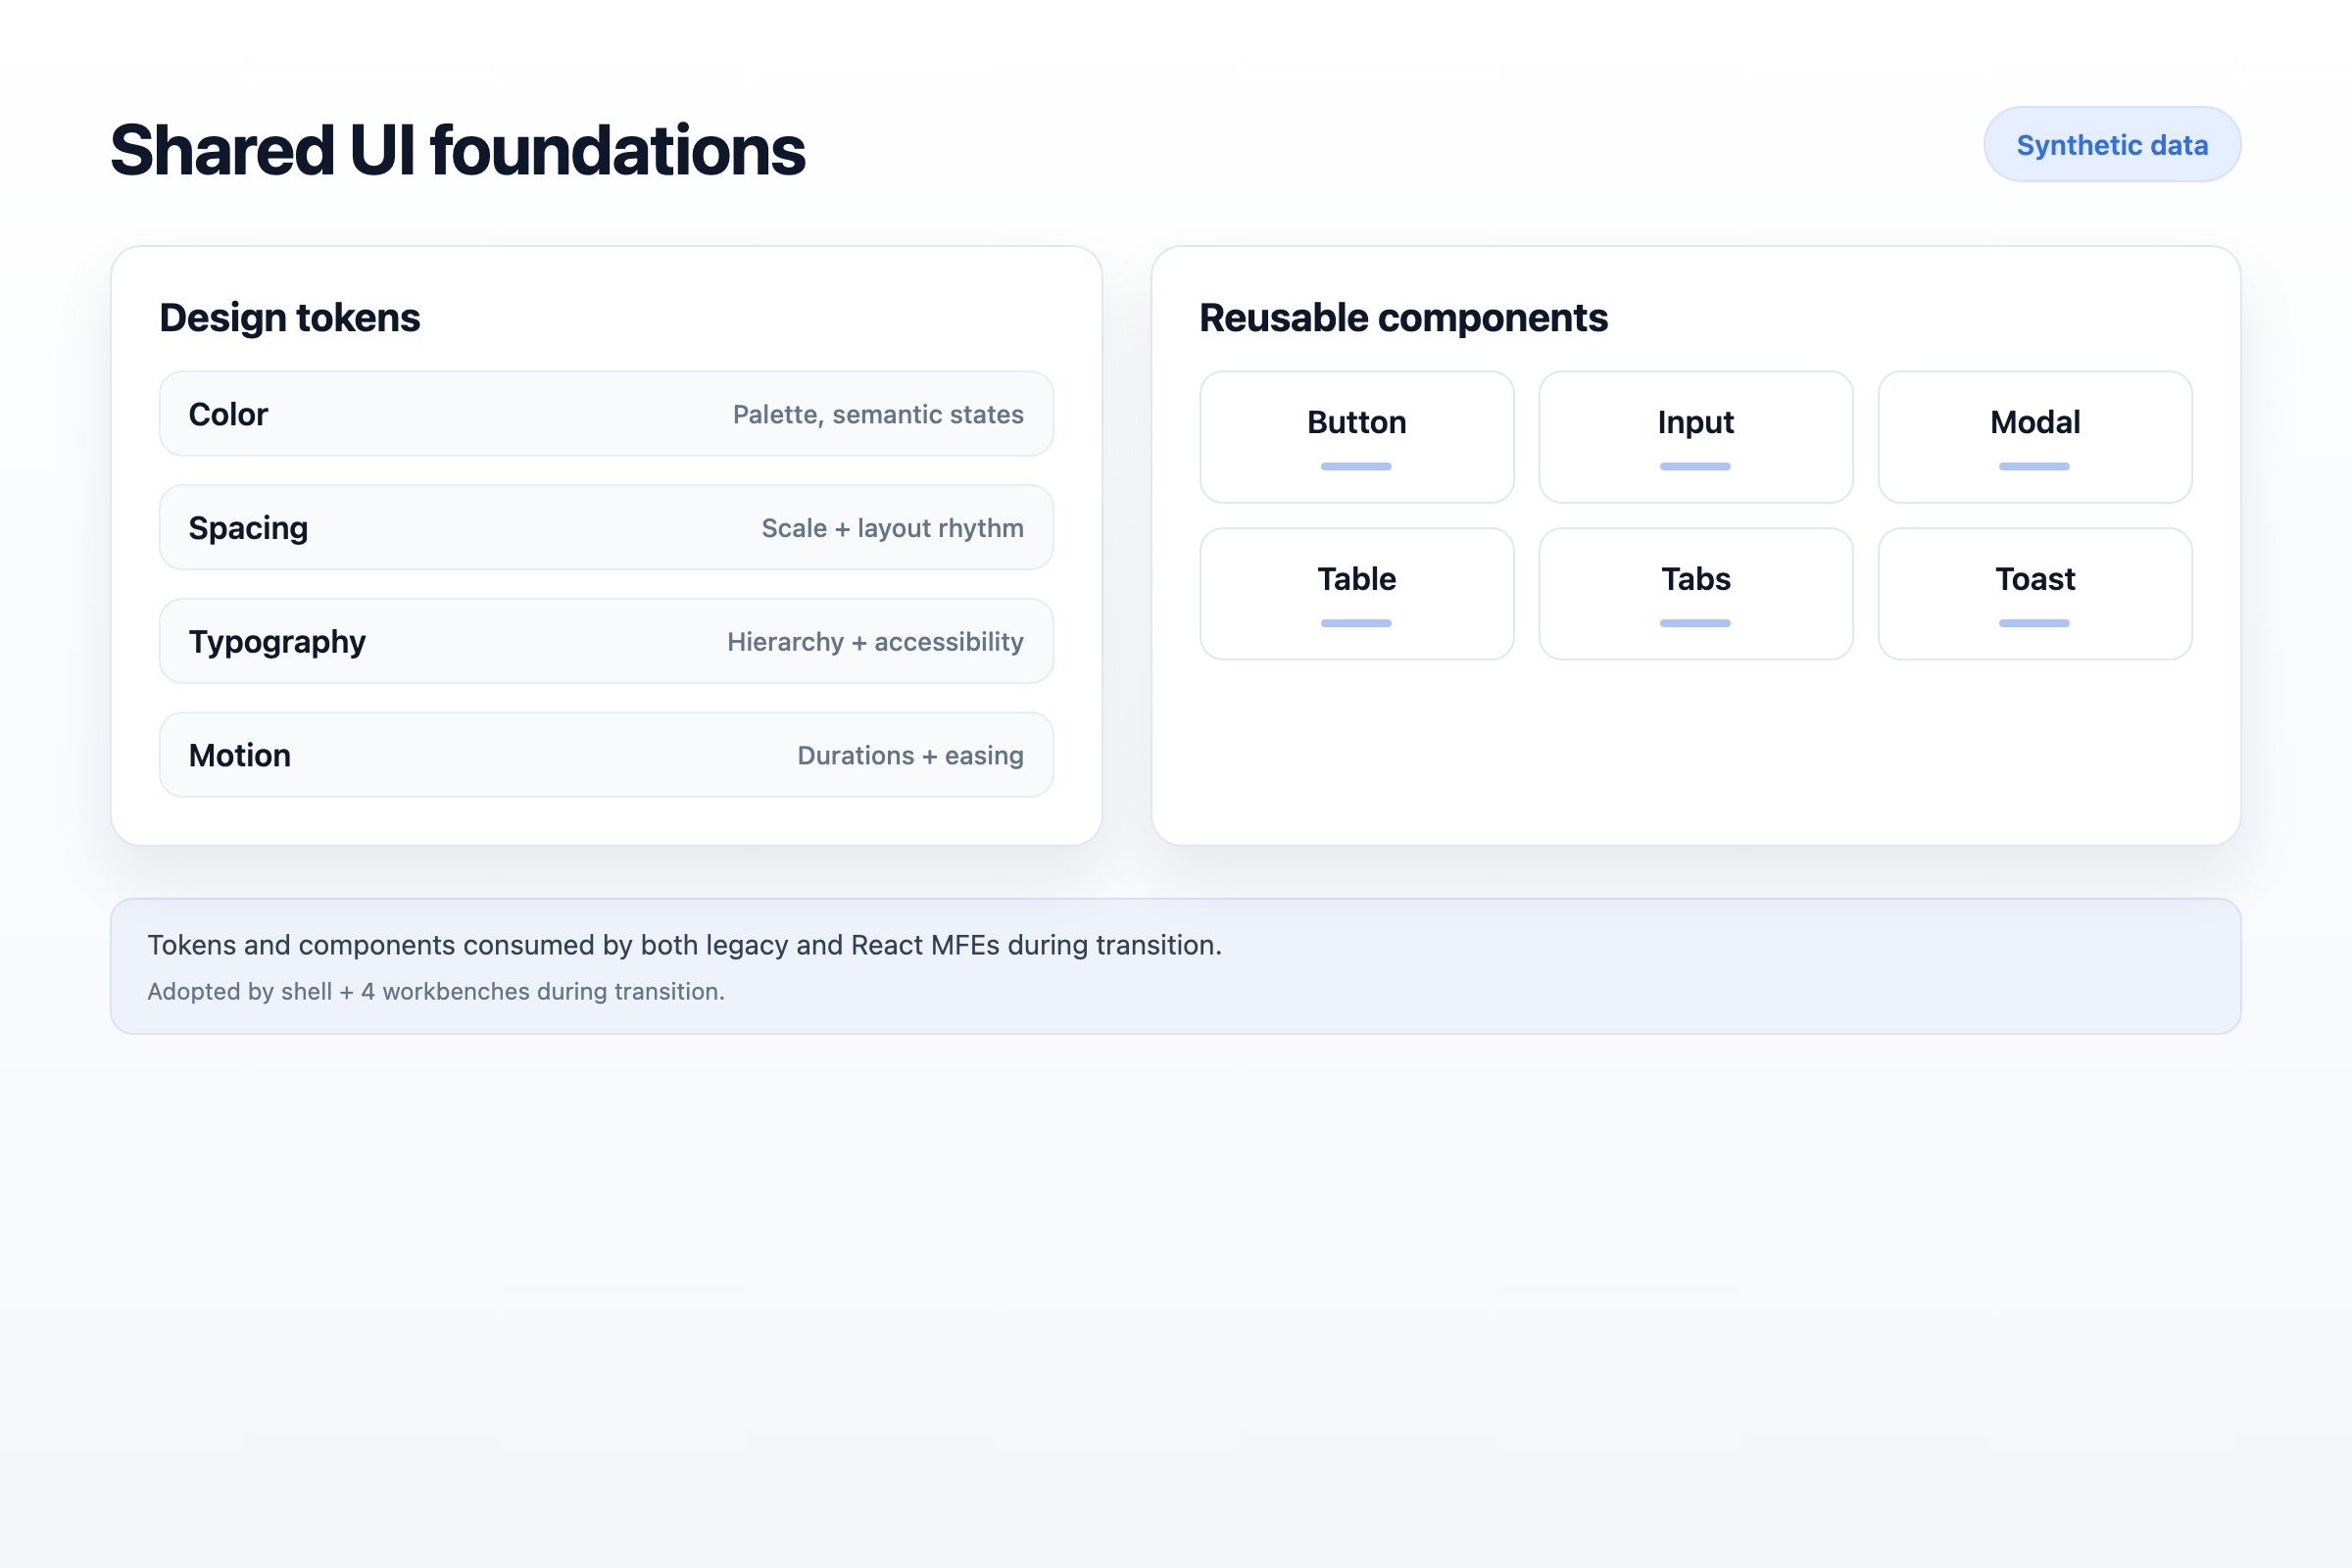Click the Durations + easing label

909,756
